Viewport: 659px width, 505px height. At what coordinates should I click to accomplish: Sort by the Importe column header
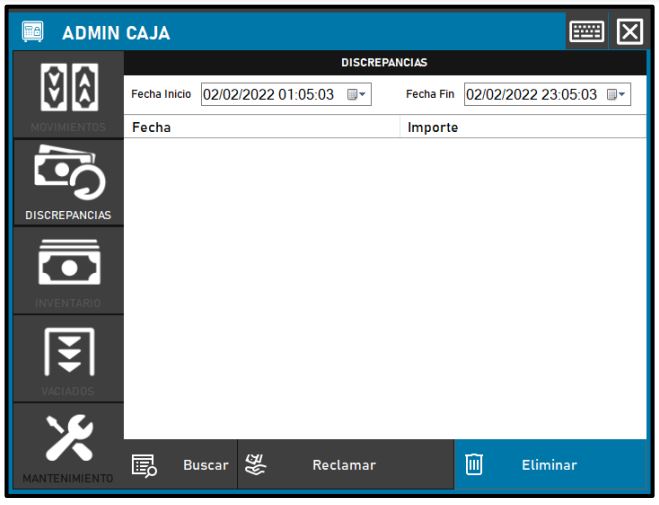[520, 128]
